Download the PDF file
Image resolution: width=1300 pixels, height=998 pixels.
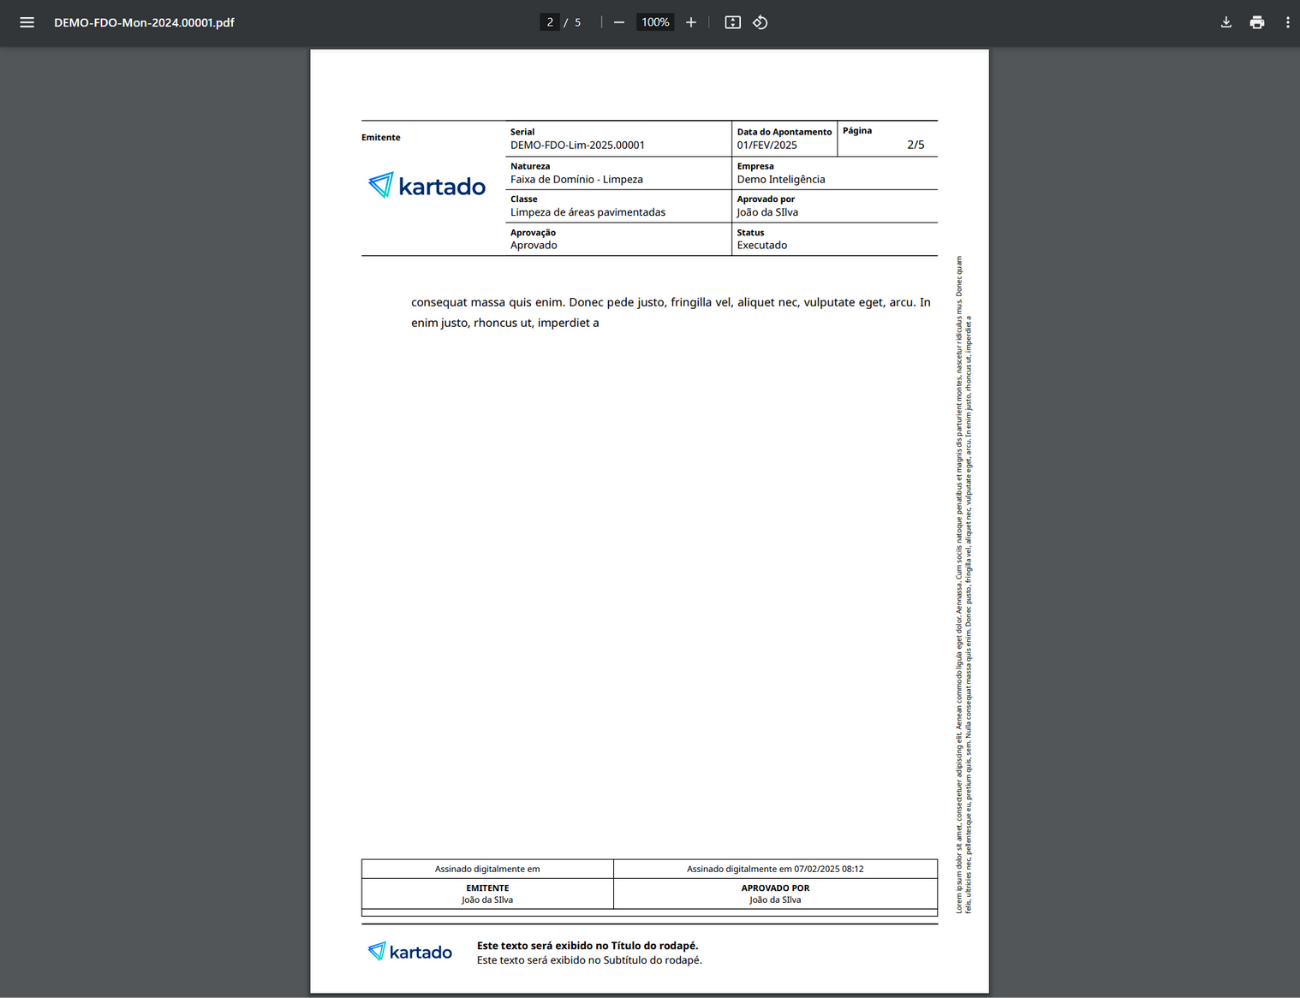1226,22
